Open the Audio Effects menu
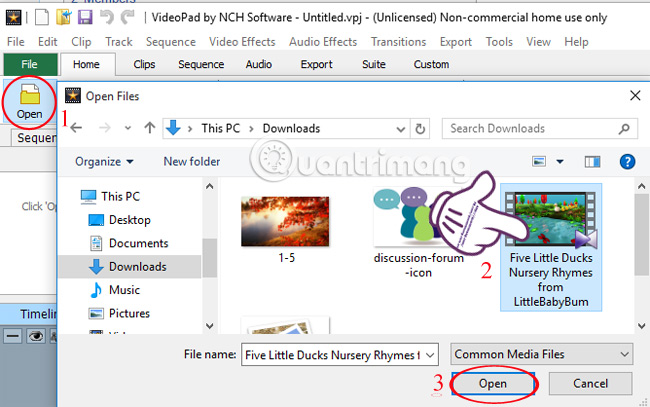 click(x=323, y=42)
